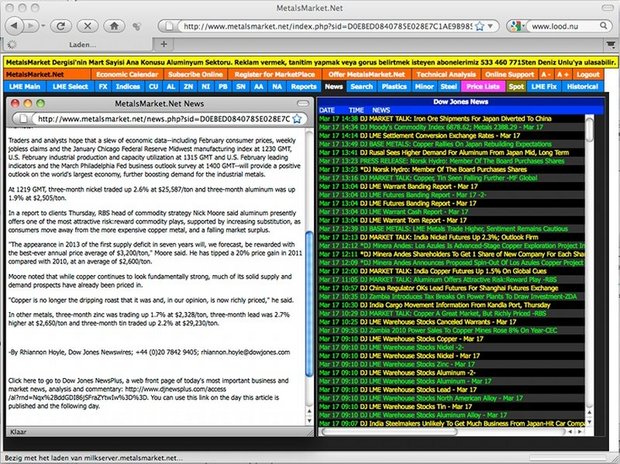620x464 pixels.
Task: Run the search with the magnifier icon
Action: pos(603,26)
